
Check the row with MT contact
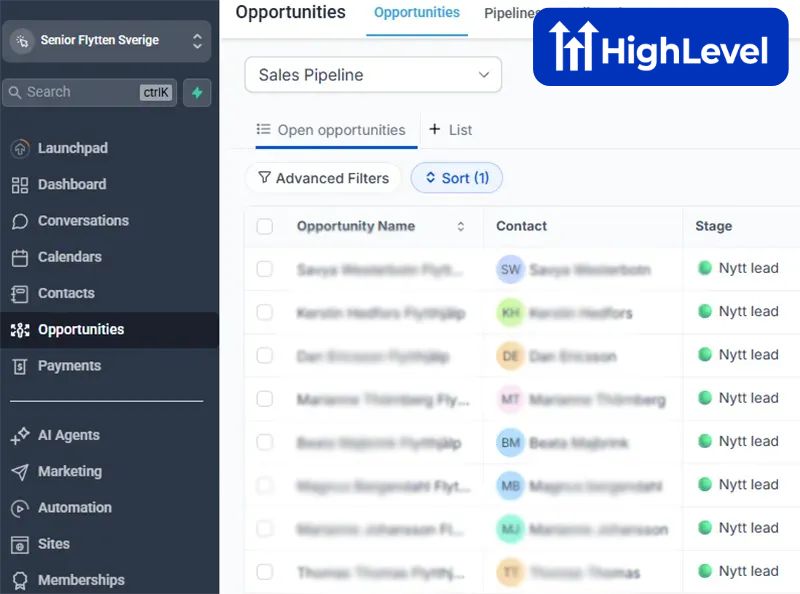tap(265, 399)
